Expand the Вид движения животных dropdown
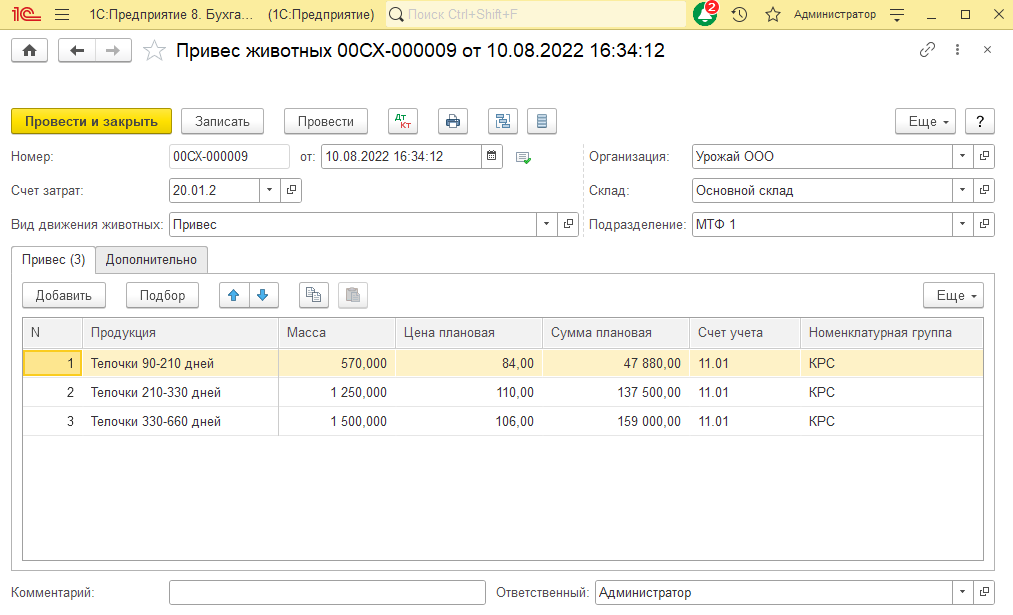The height and width of the screenshot is (615, 1013). pyautogui.click(x=547, y=224)
